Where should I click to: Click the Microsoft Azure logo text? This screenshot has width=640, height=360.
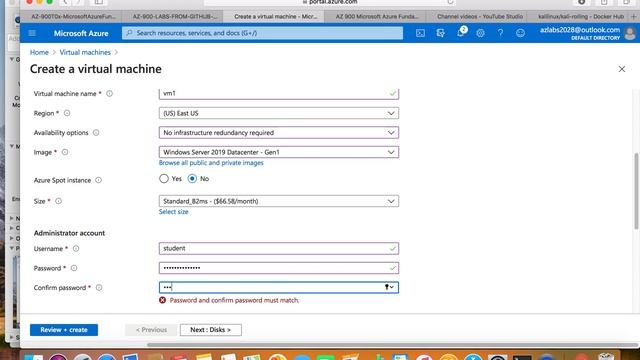(81, 33)
